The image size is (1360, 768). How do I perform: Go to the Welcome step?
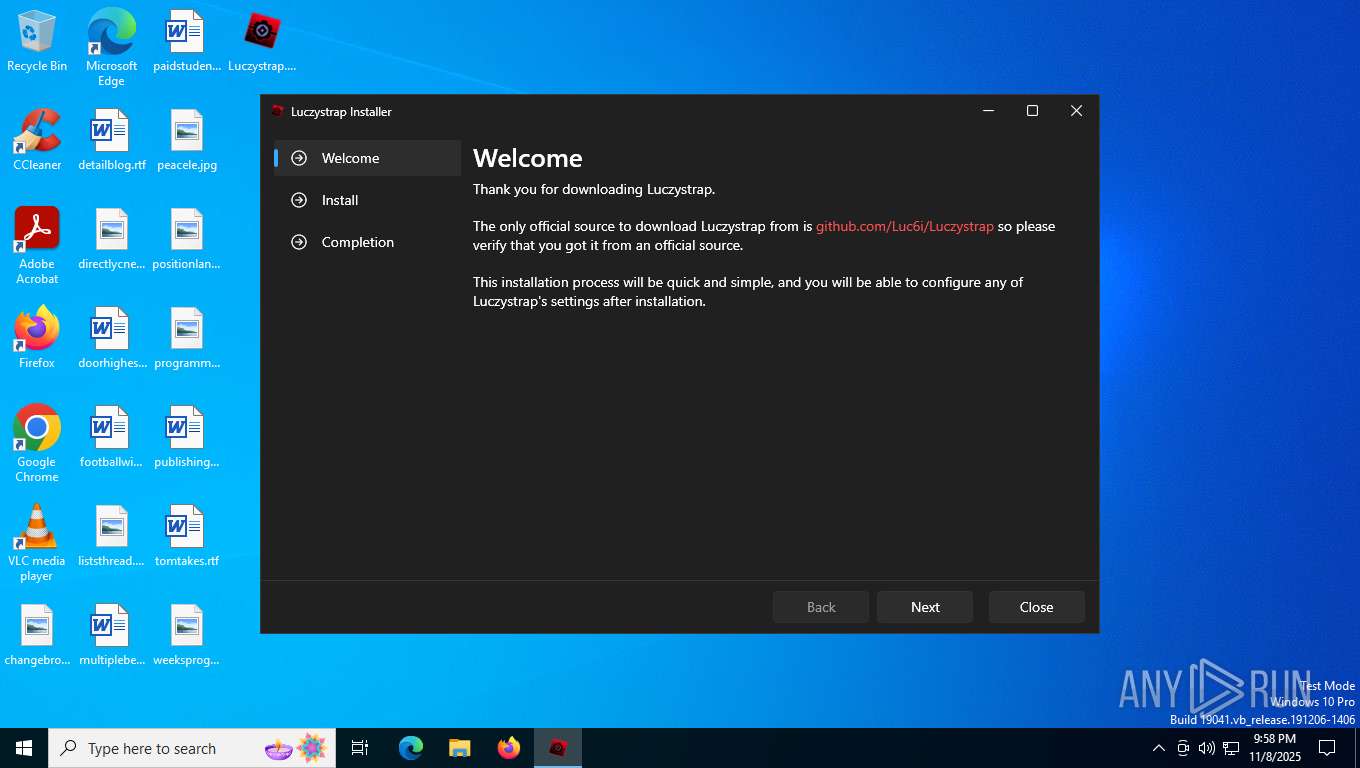coord(367,158)
